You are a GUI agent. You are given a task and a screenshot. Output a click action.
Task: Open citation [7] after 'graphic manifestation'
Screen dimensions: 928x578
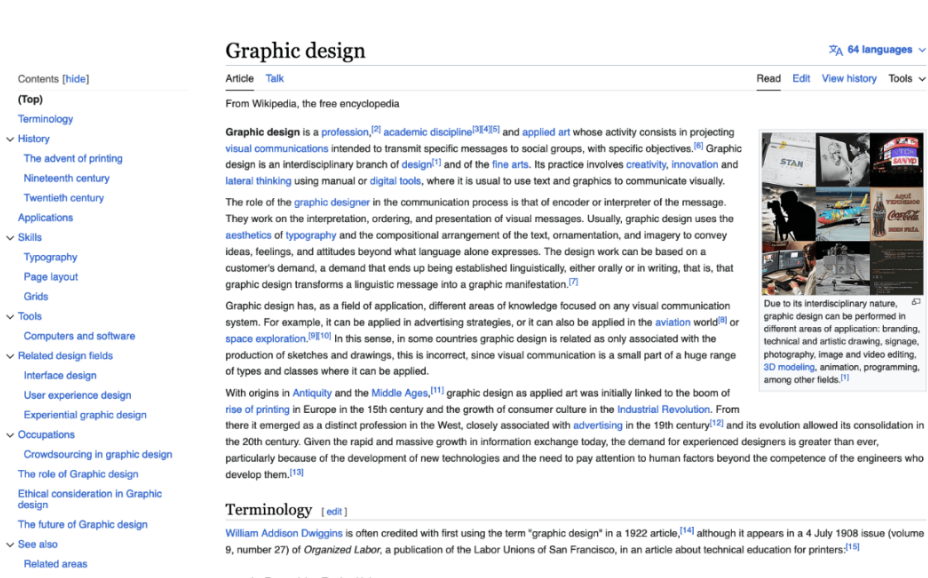click(x=573, y=282)
